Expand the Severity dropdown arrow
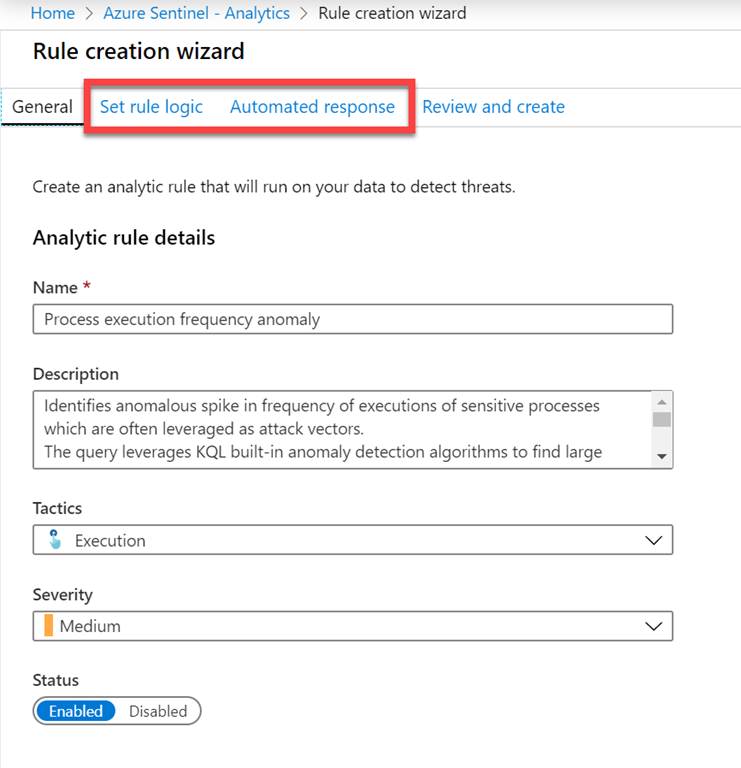 pyautogui.click(x=654, y=626)
